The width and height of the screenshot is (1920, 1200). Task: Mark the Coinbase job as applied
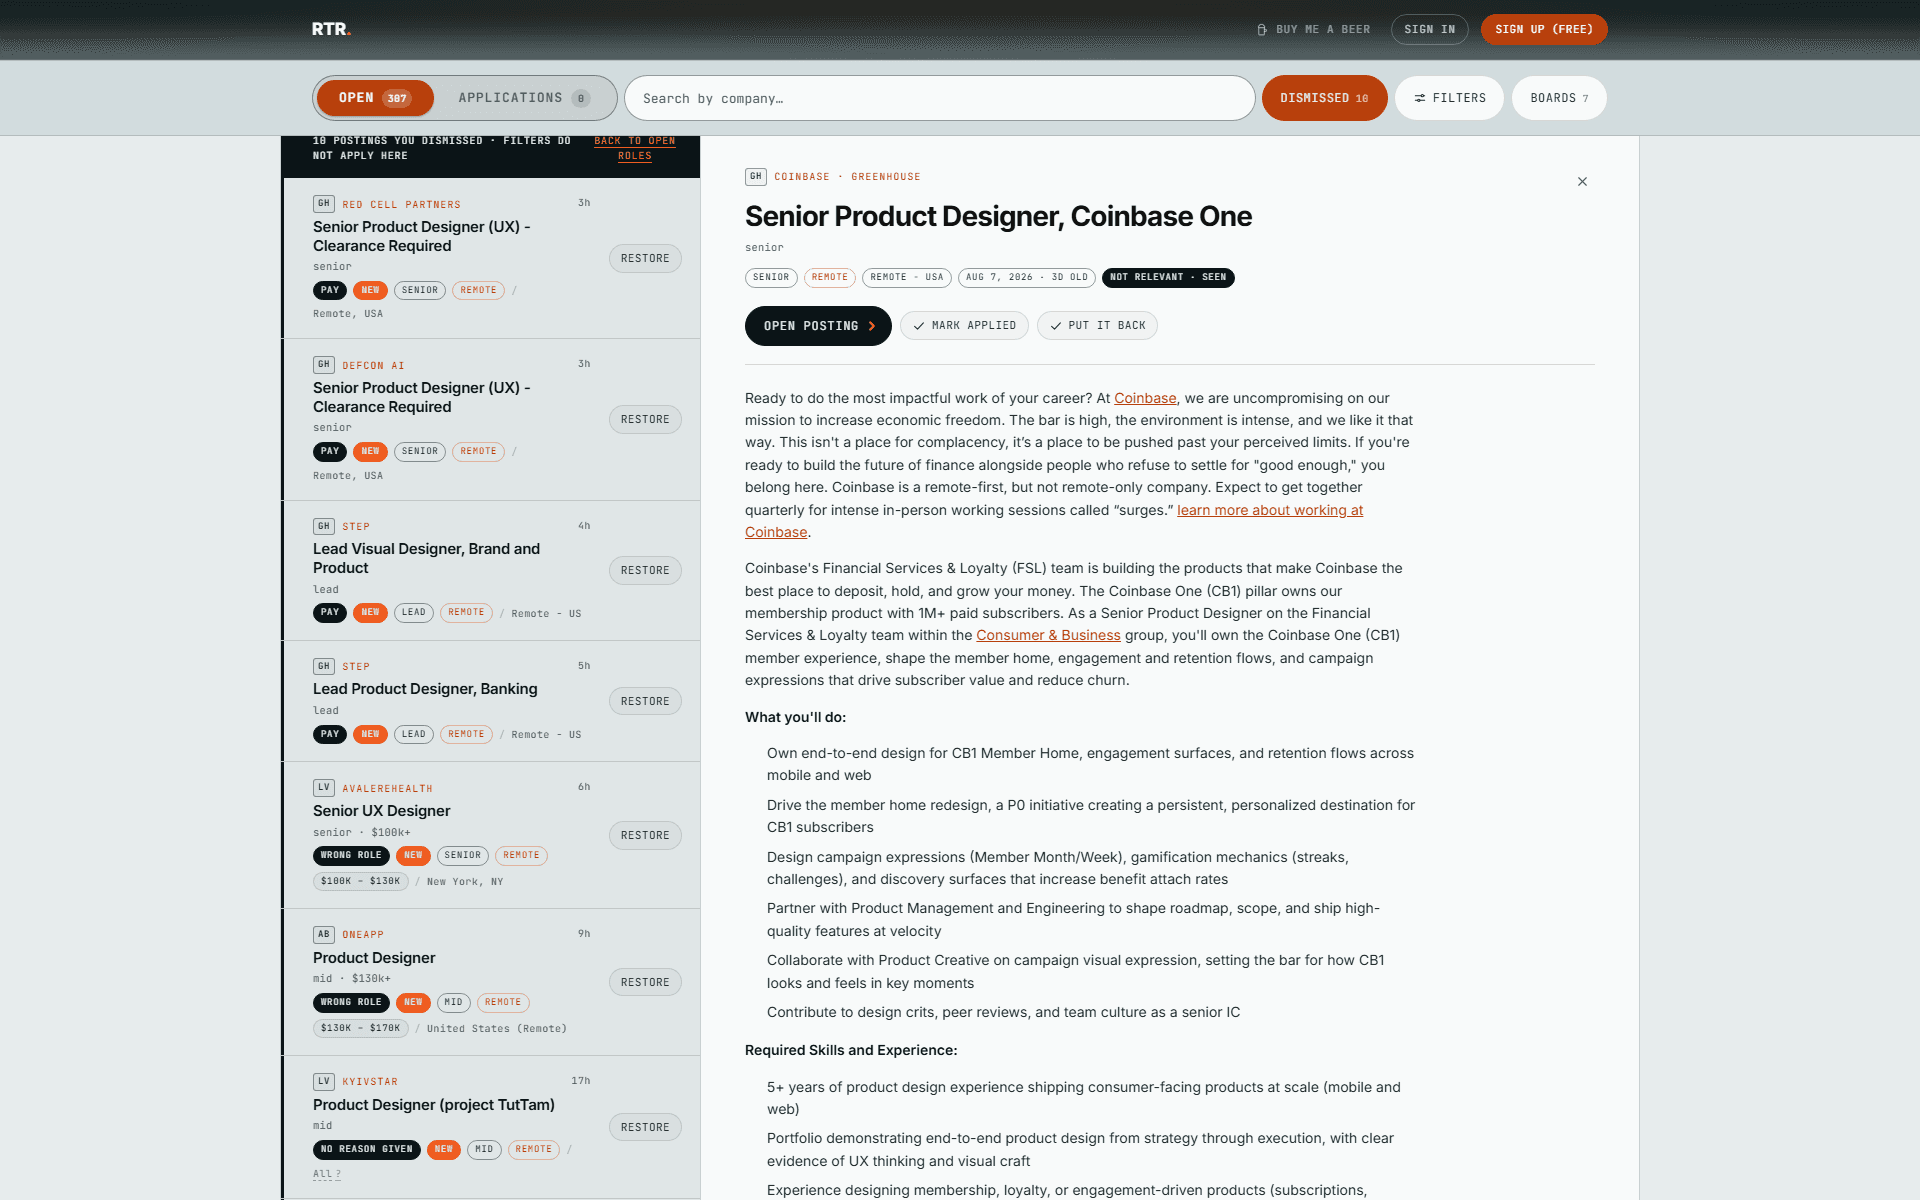[964, 326]
